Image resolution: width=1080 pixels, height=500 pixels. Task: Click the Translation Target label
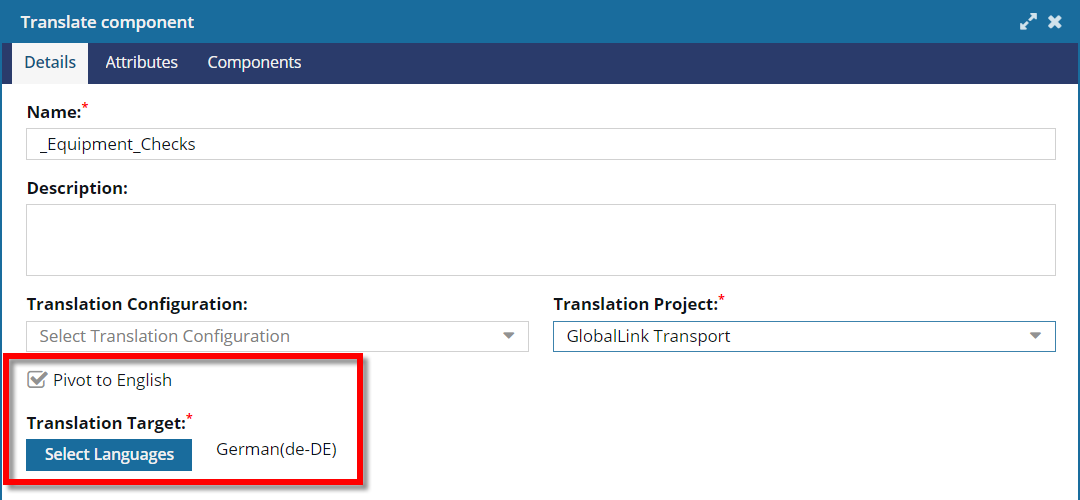coord(107,424)
